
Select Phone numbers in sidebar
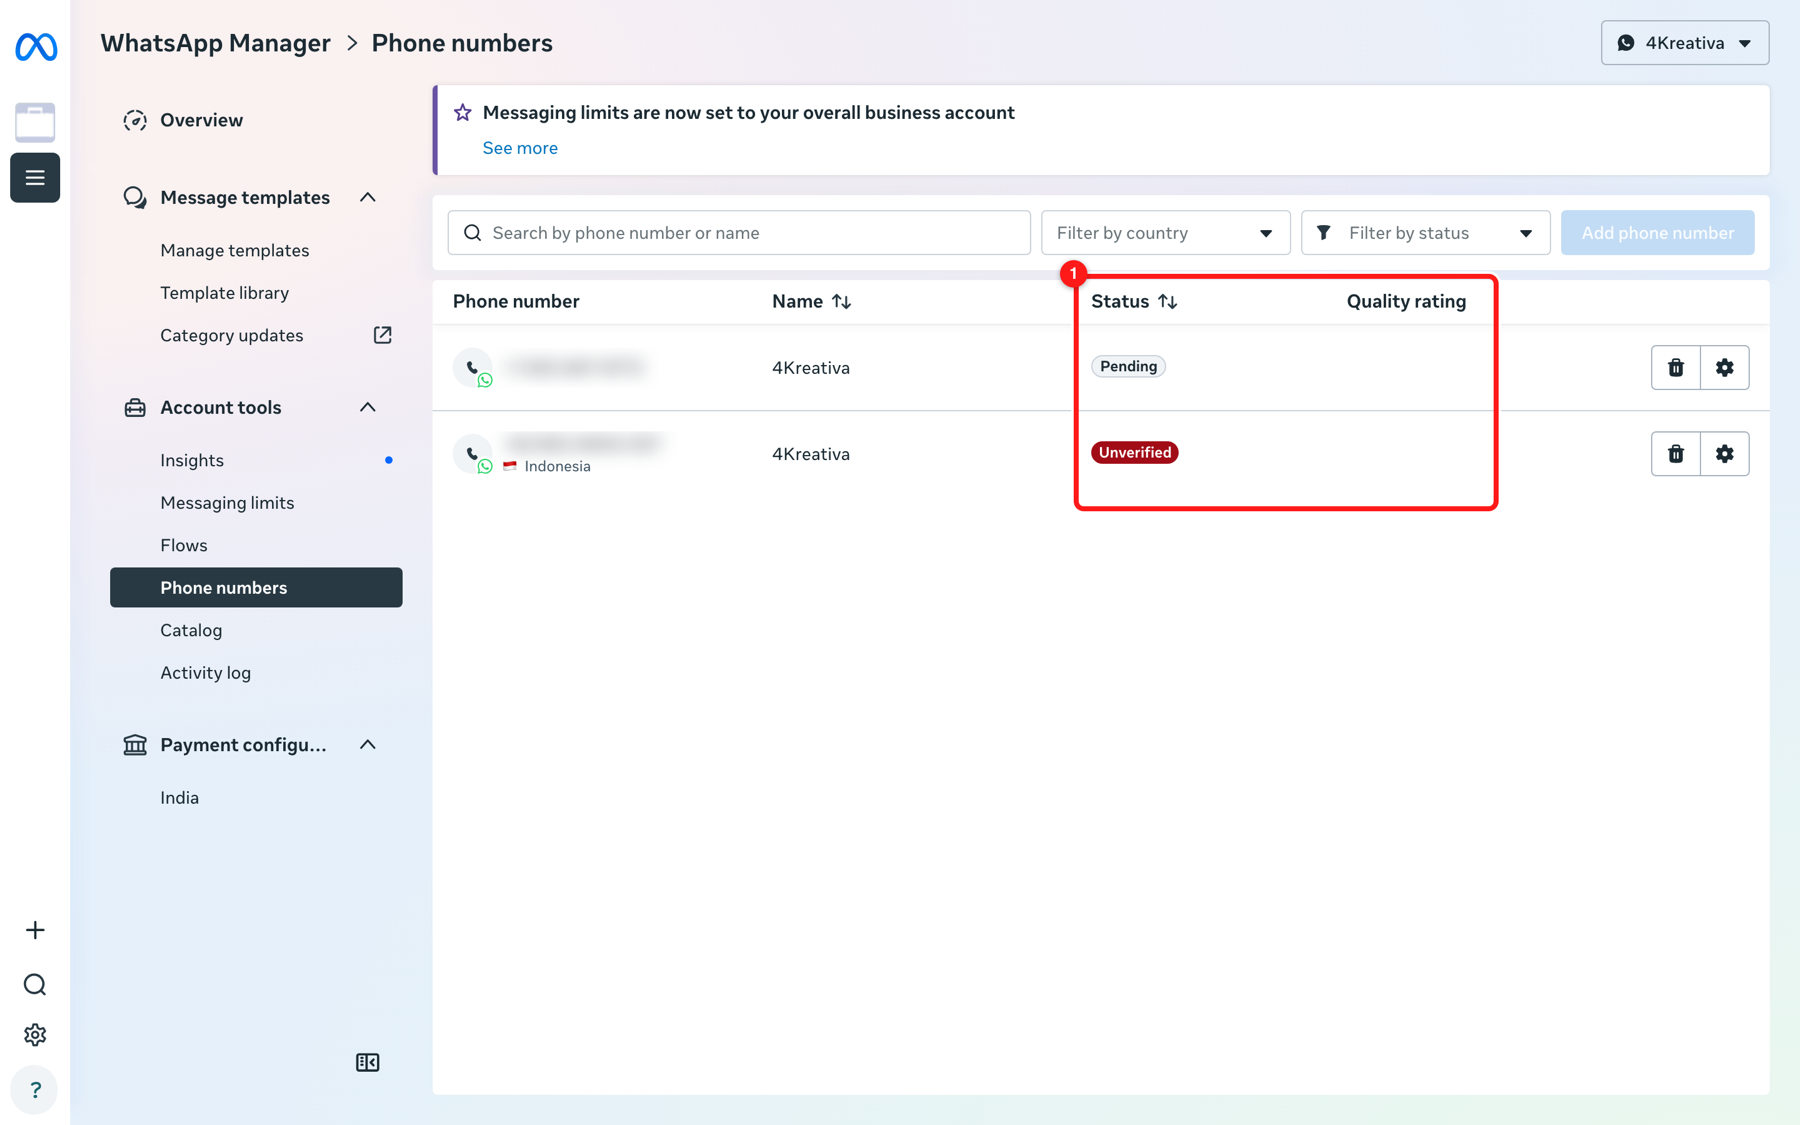coord(256,588)
